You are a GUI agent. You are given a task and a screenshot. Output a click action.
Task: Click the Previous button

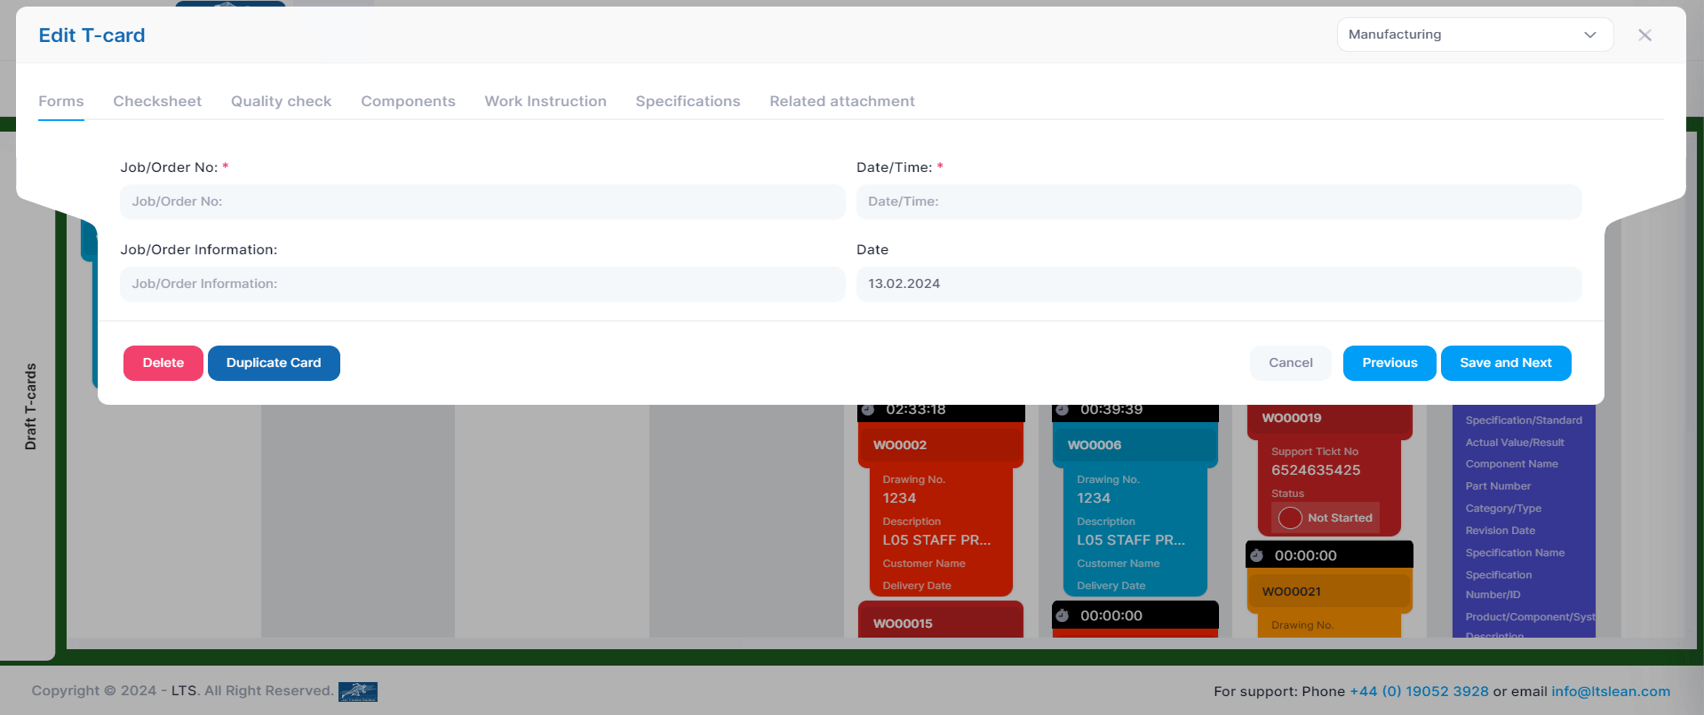point(1388,363)
